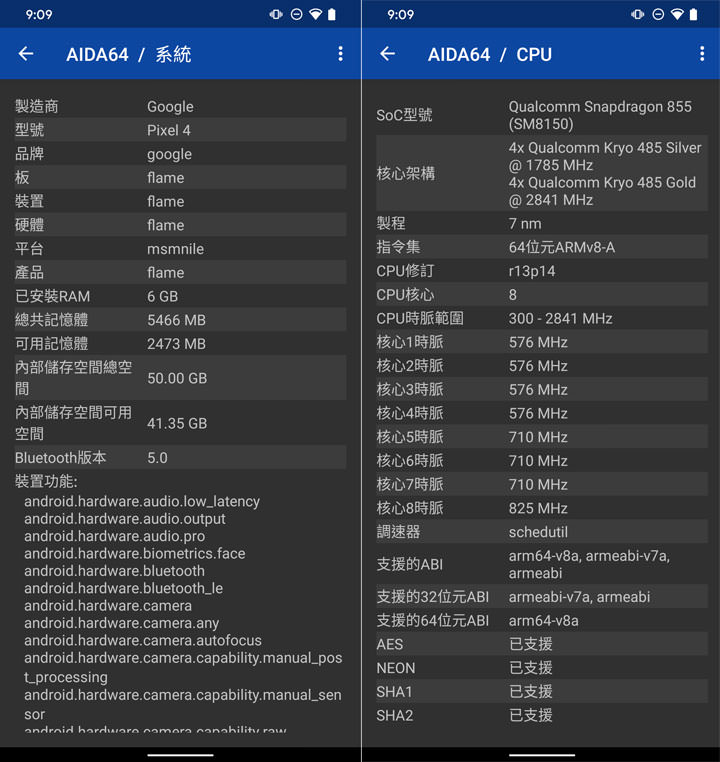This screenshot has height=762, width=720.
Task: Select the CPU時脈範圍 300 - 2841 MHz row
Action: click(x=542, y=318)
